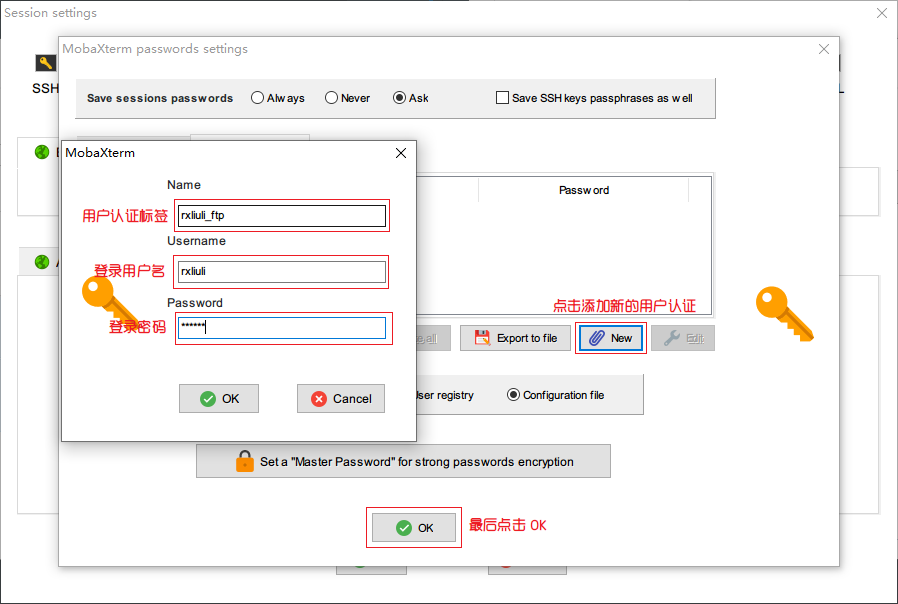The image size is (898, 604).
Task: Click the Edit button with wrench icon
Action: coord(683,338)
